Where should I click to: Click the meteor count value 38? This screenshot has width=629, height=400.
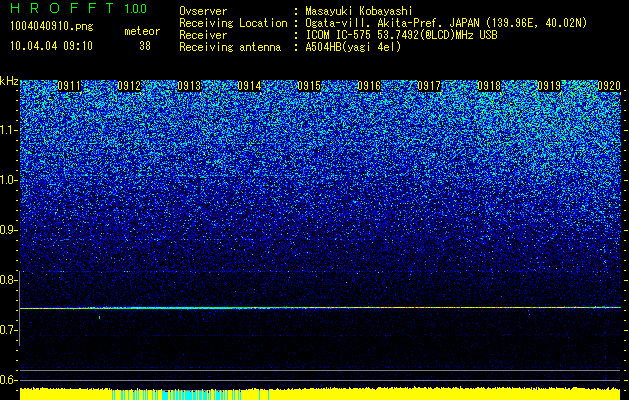click(x=145, y=46)
